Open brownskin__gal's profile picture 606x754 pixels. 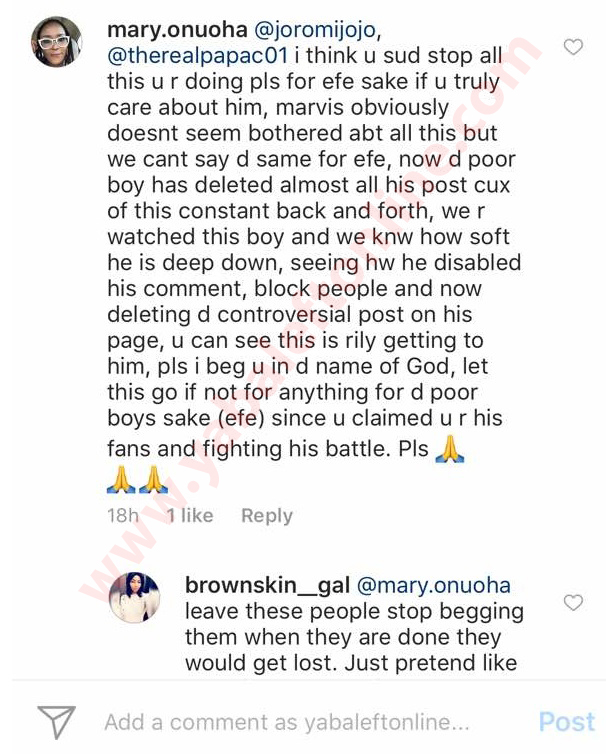tap(135, 598)
